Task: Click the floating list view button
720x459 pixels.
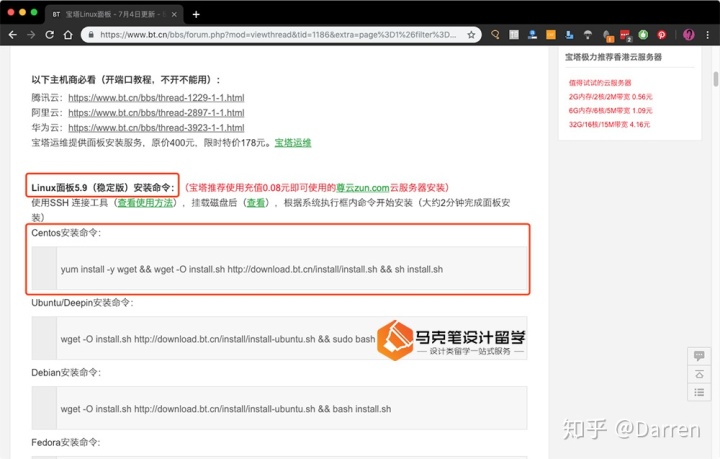Action: [x=699, y=392]
